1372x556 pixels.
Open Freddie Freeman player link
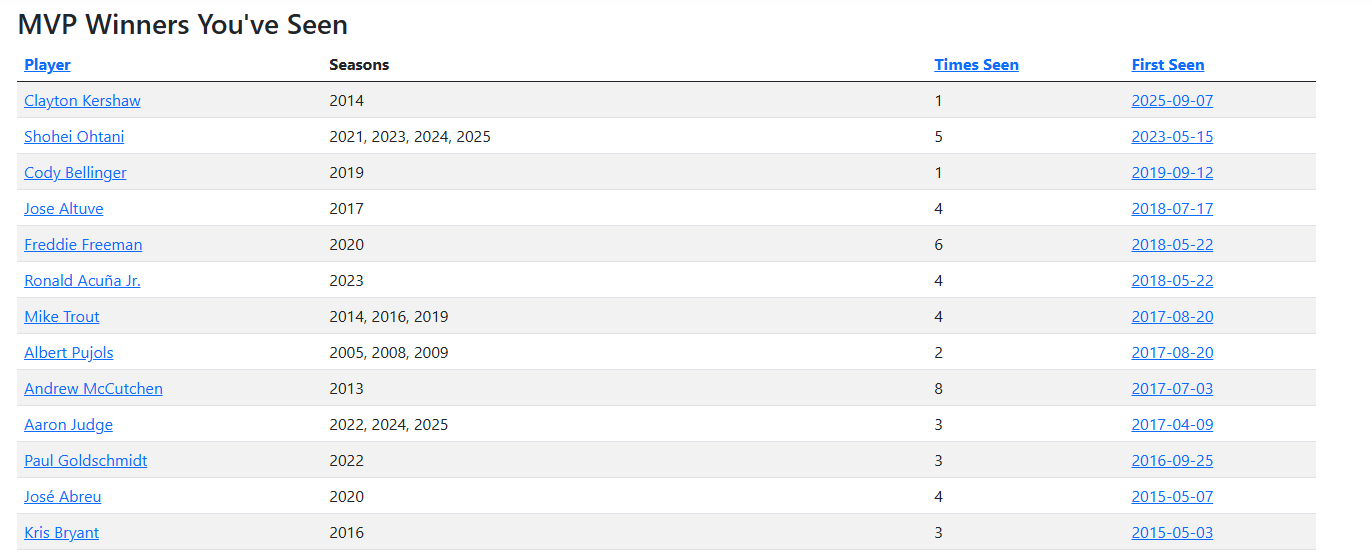click(x=83, y=245)
